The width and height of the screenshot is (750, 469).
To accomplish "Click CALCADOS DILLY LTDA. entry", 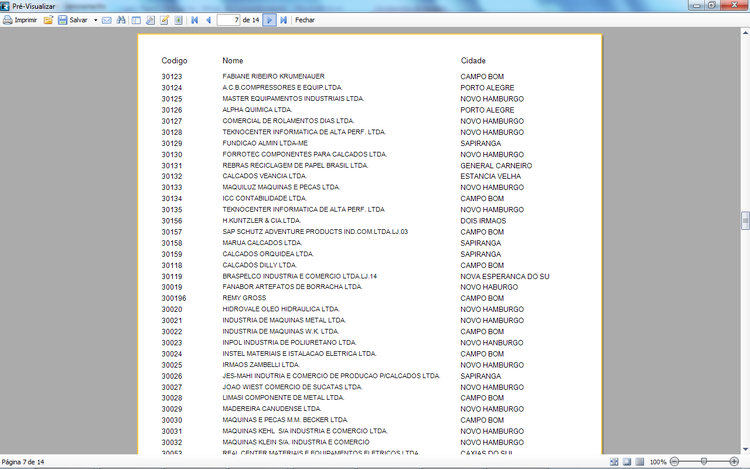I will 259,265.
